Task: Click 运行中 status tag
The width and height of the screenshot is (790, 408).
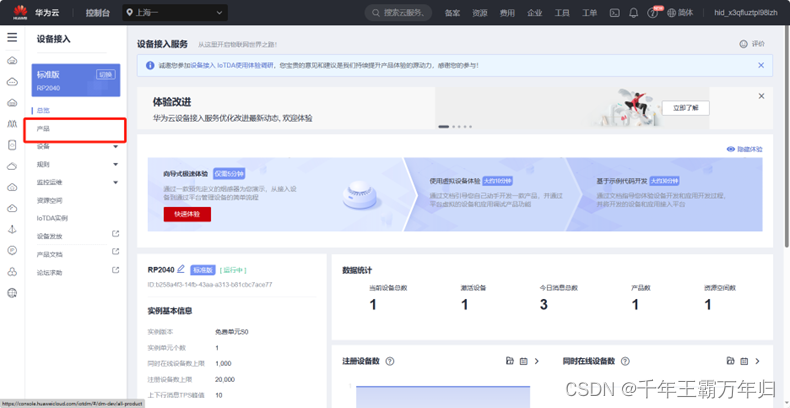Action: [233, 270]
